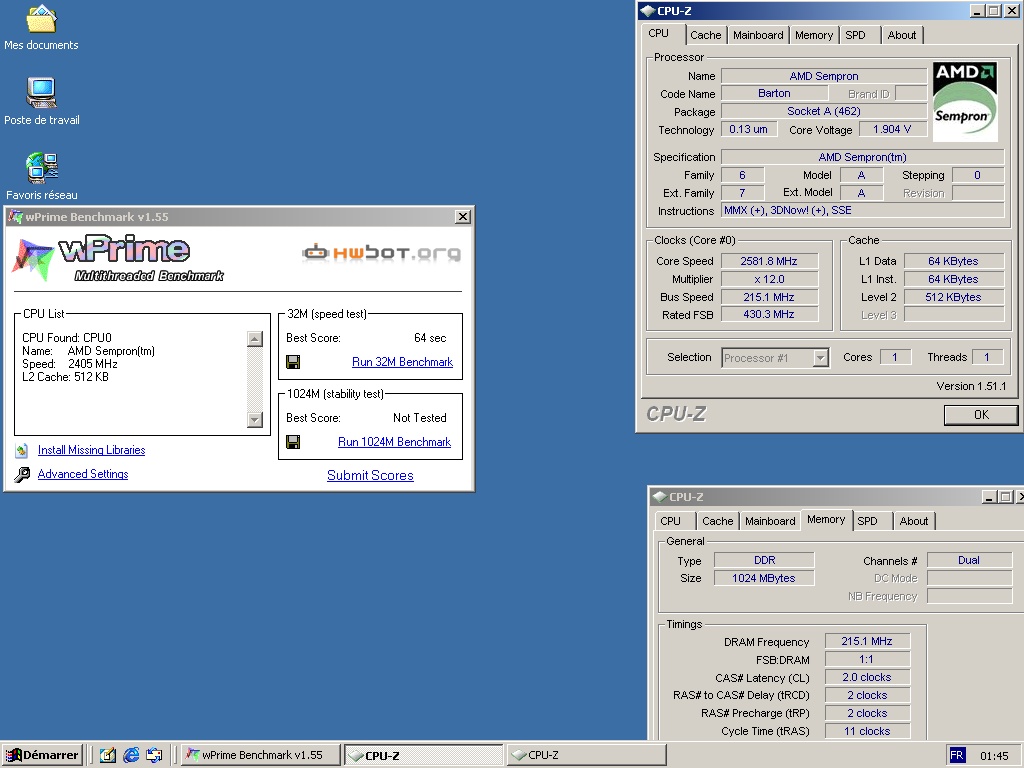Switch to About tab in lower CPU-Z window

(x=914, y=521)
